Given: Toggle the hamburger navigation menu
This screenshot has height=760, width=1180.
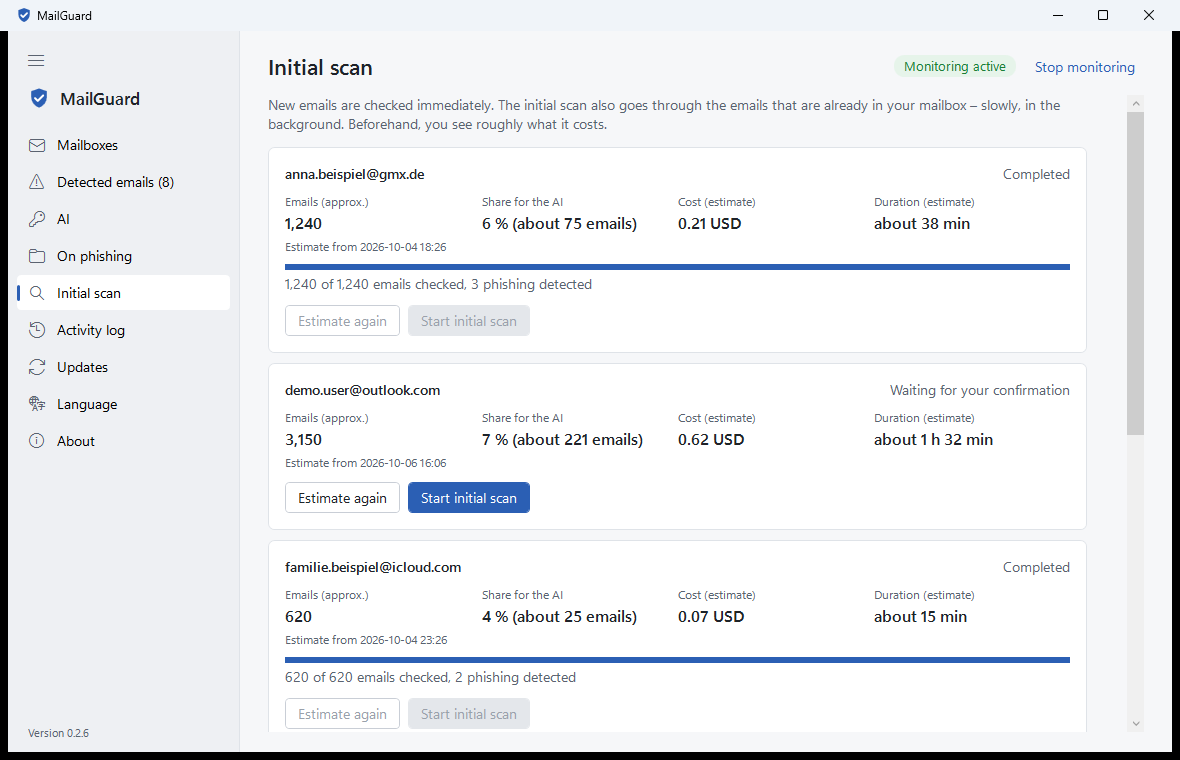Looking at the screenshot, I should tap(36, 60).
